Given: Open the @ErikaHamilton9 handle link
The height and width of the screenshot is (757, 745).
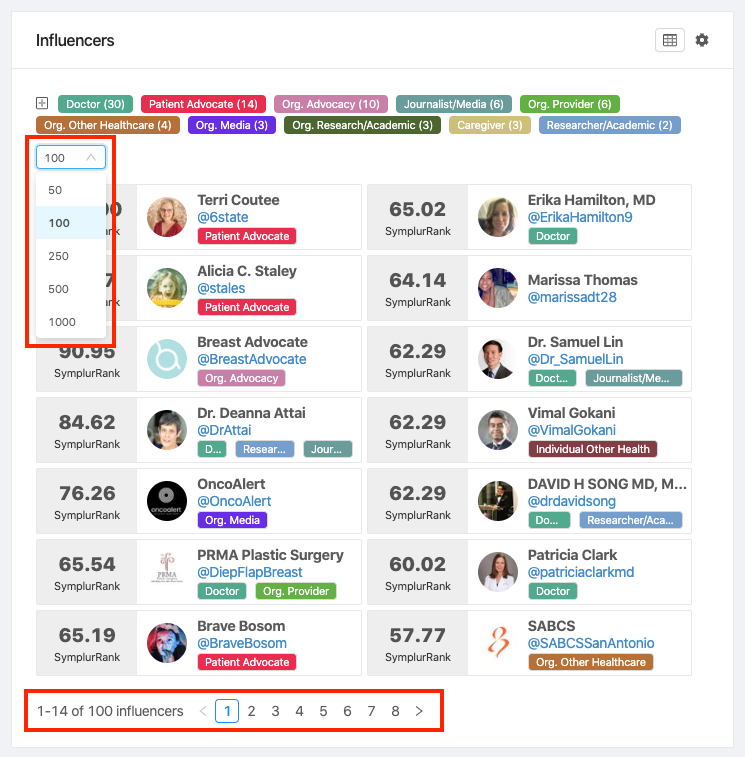Looking at the screenshot, I should pos(580,217).
